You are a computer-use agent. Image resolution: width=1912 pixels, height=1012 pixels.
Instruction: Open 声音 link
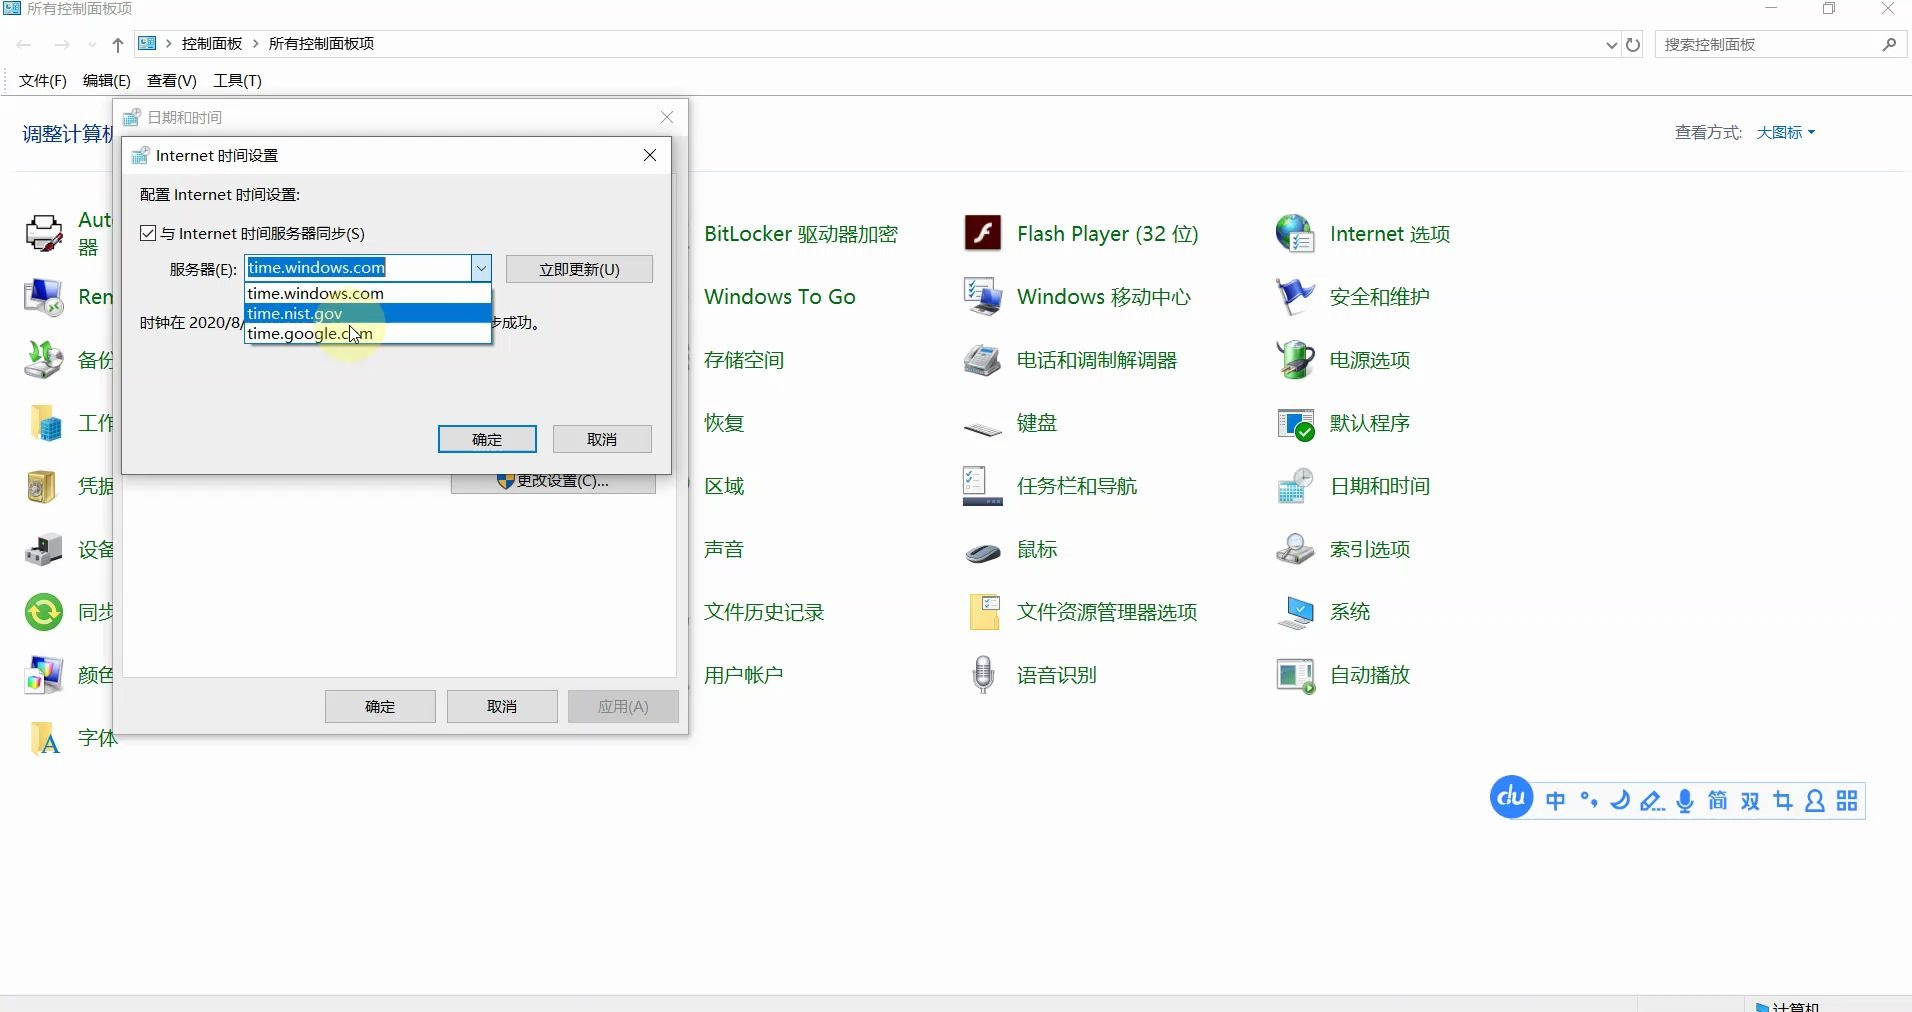(x=724, y=548)
